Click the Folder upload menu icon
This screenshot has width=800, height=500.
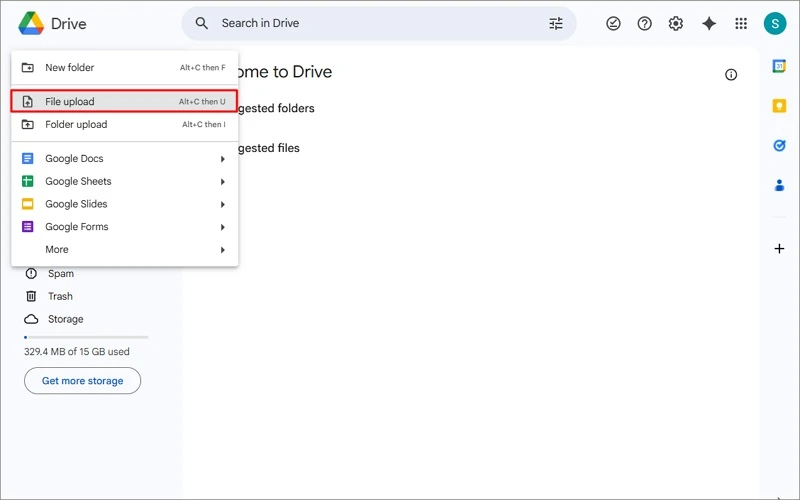28,124
